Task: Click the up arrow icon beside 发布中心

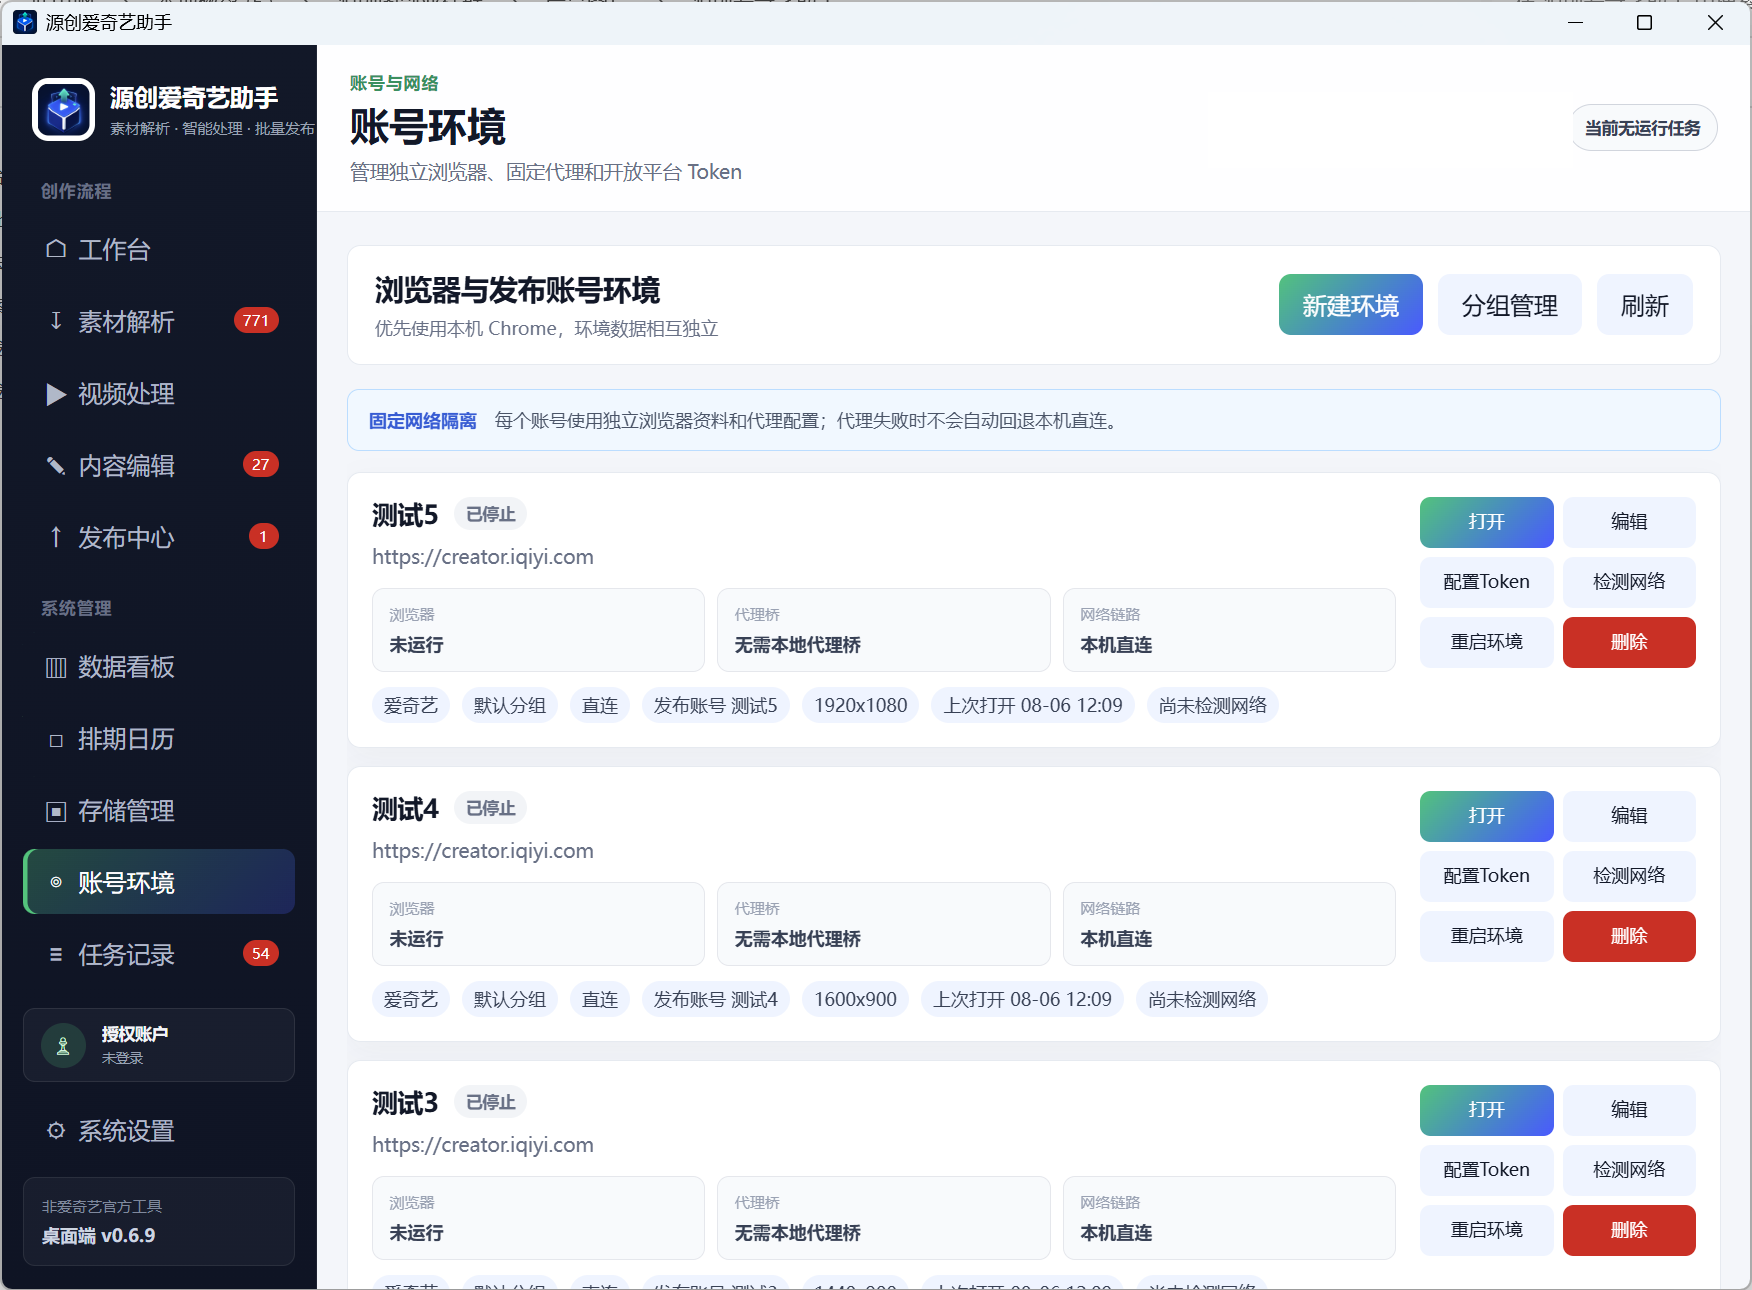Action: pos(56,537)
